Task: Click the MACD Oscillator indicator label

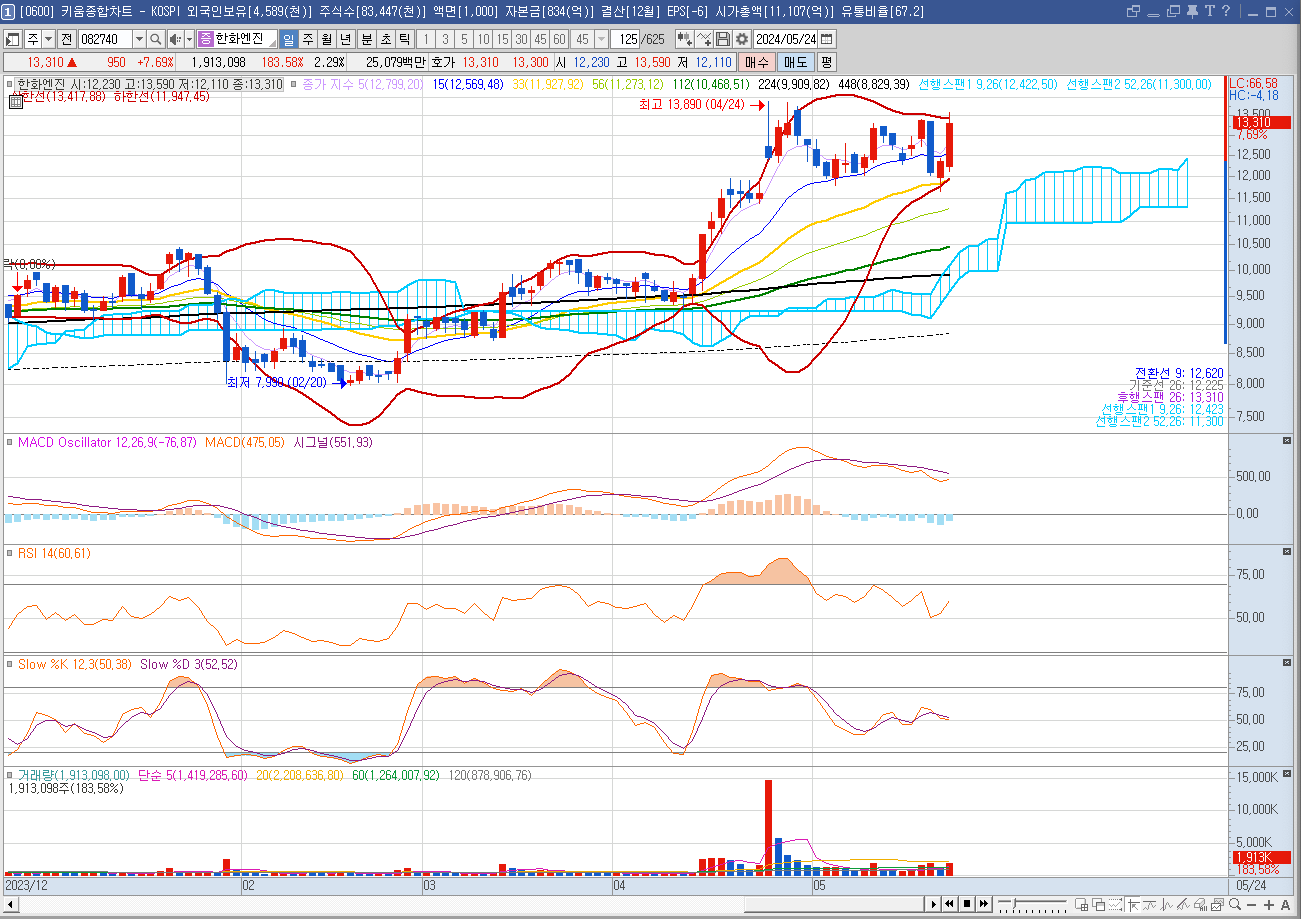Action: point(107,441)
